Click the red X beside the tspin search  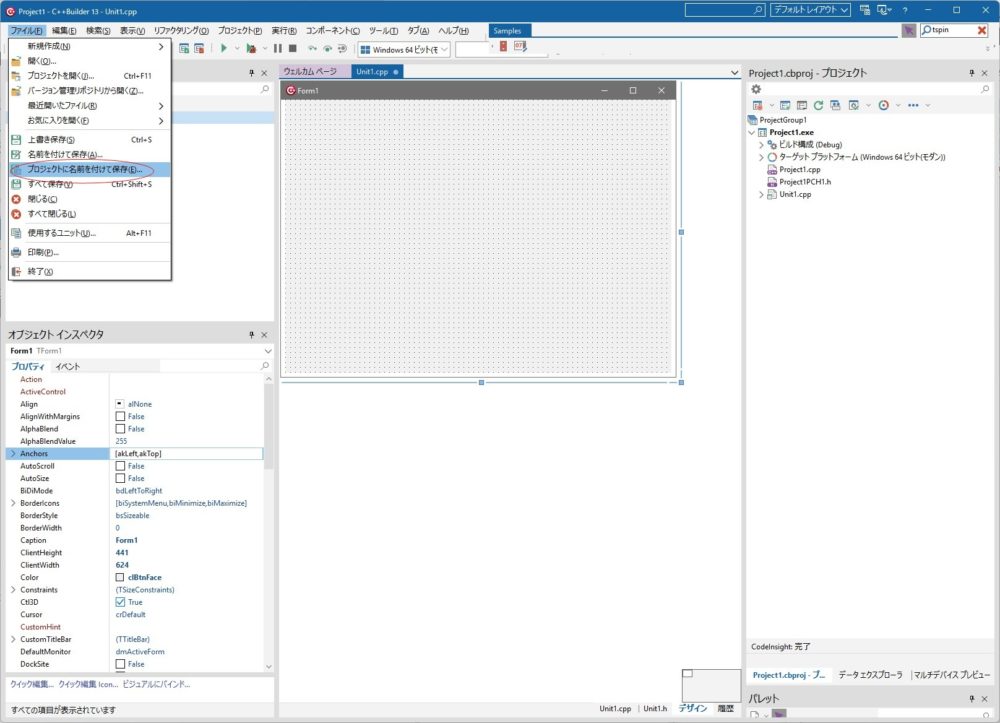pyautogui.click(x=981, y=31)
